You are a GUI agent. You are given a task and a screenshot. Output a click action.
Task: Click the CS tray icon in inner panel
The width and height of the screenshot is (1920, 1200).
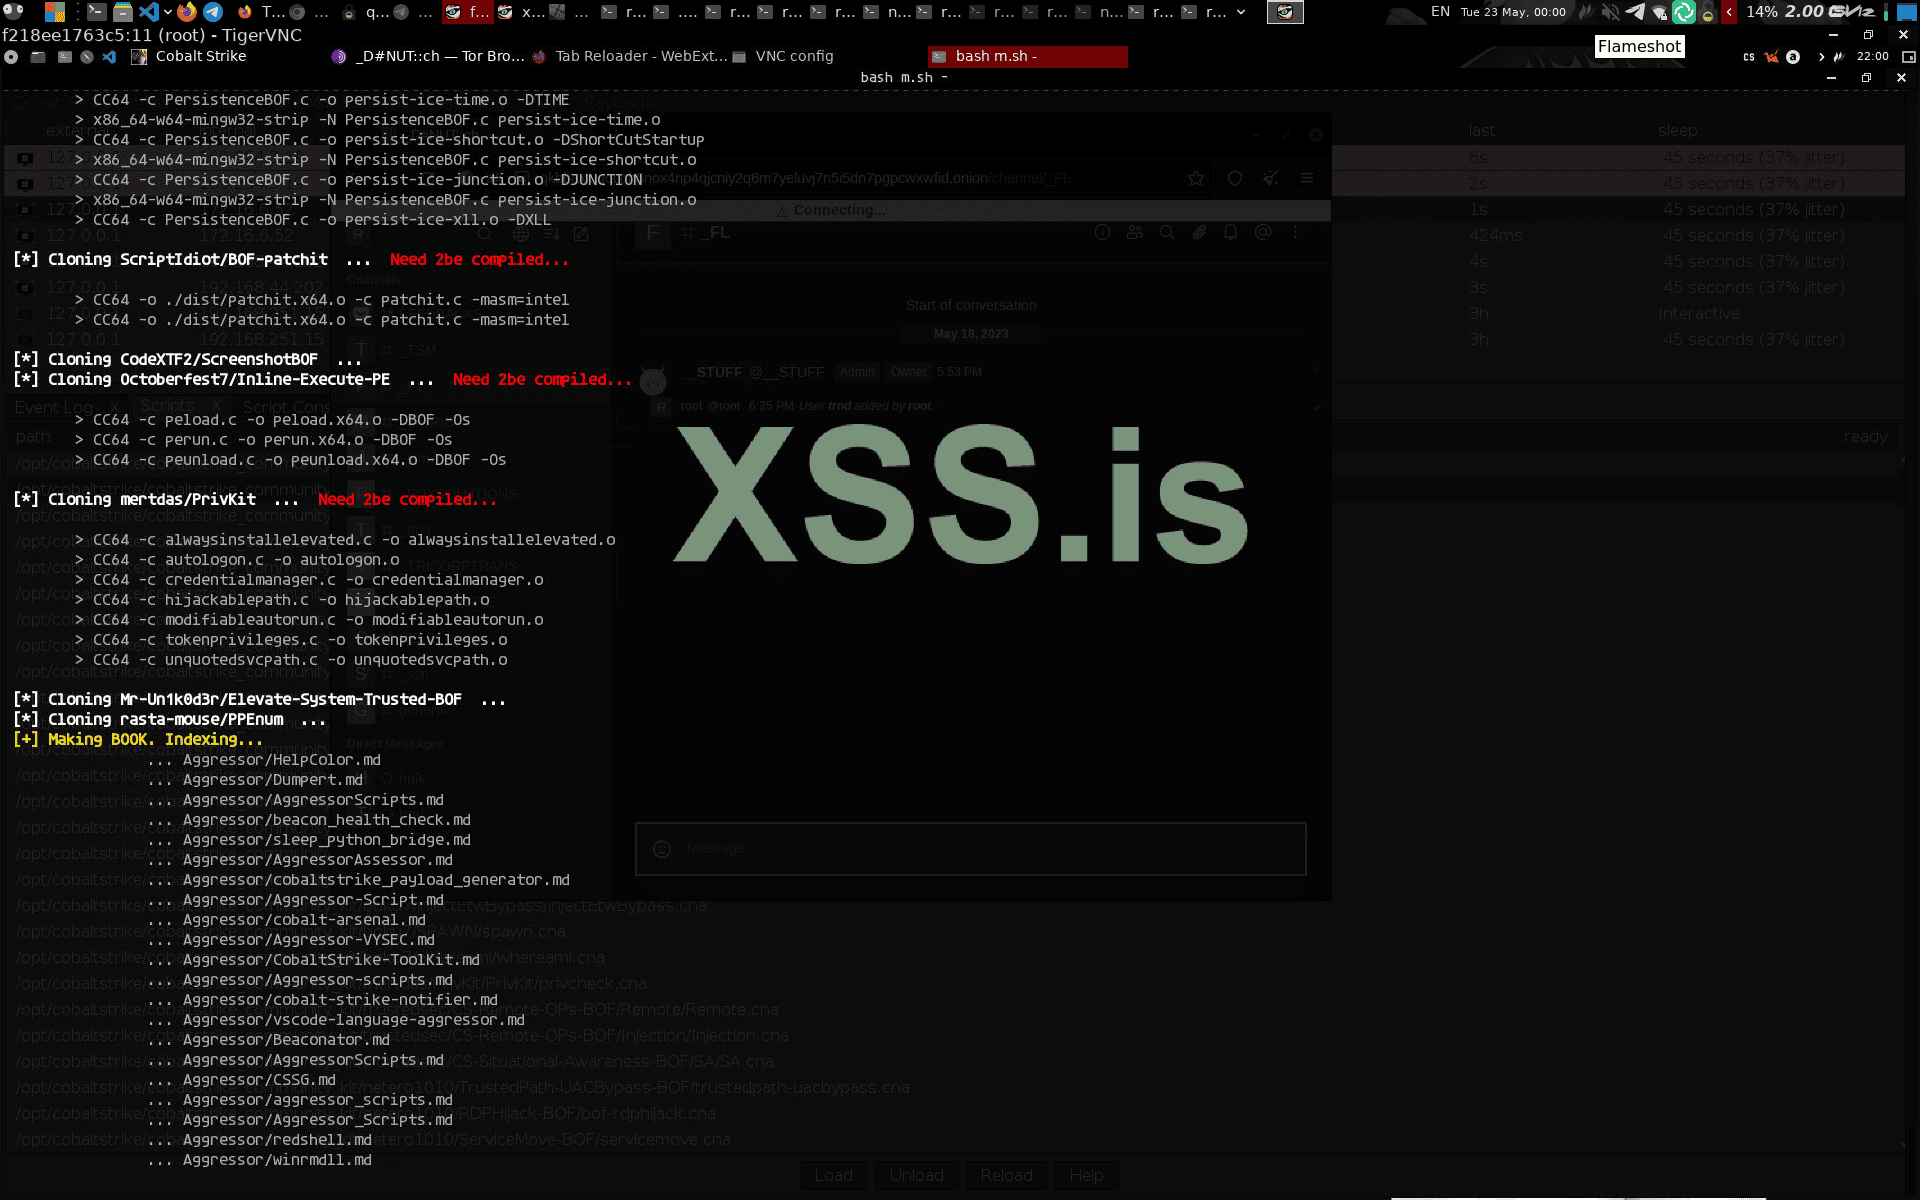(x=1748, y=57)
